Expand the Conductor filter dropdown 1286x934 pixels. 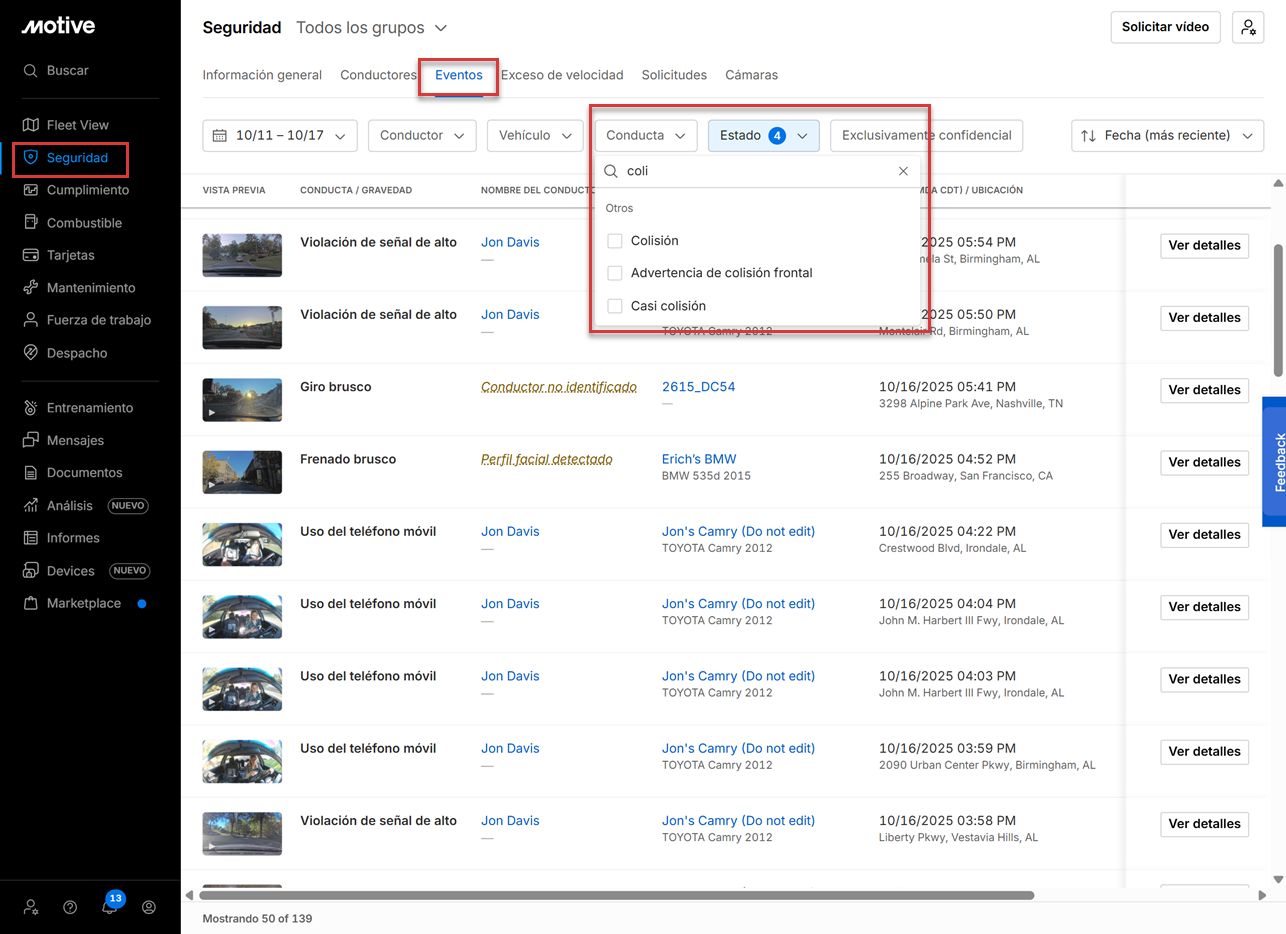421,136
